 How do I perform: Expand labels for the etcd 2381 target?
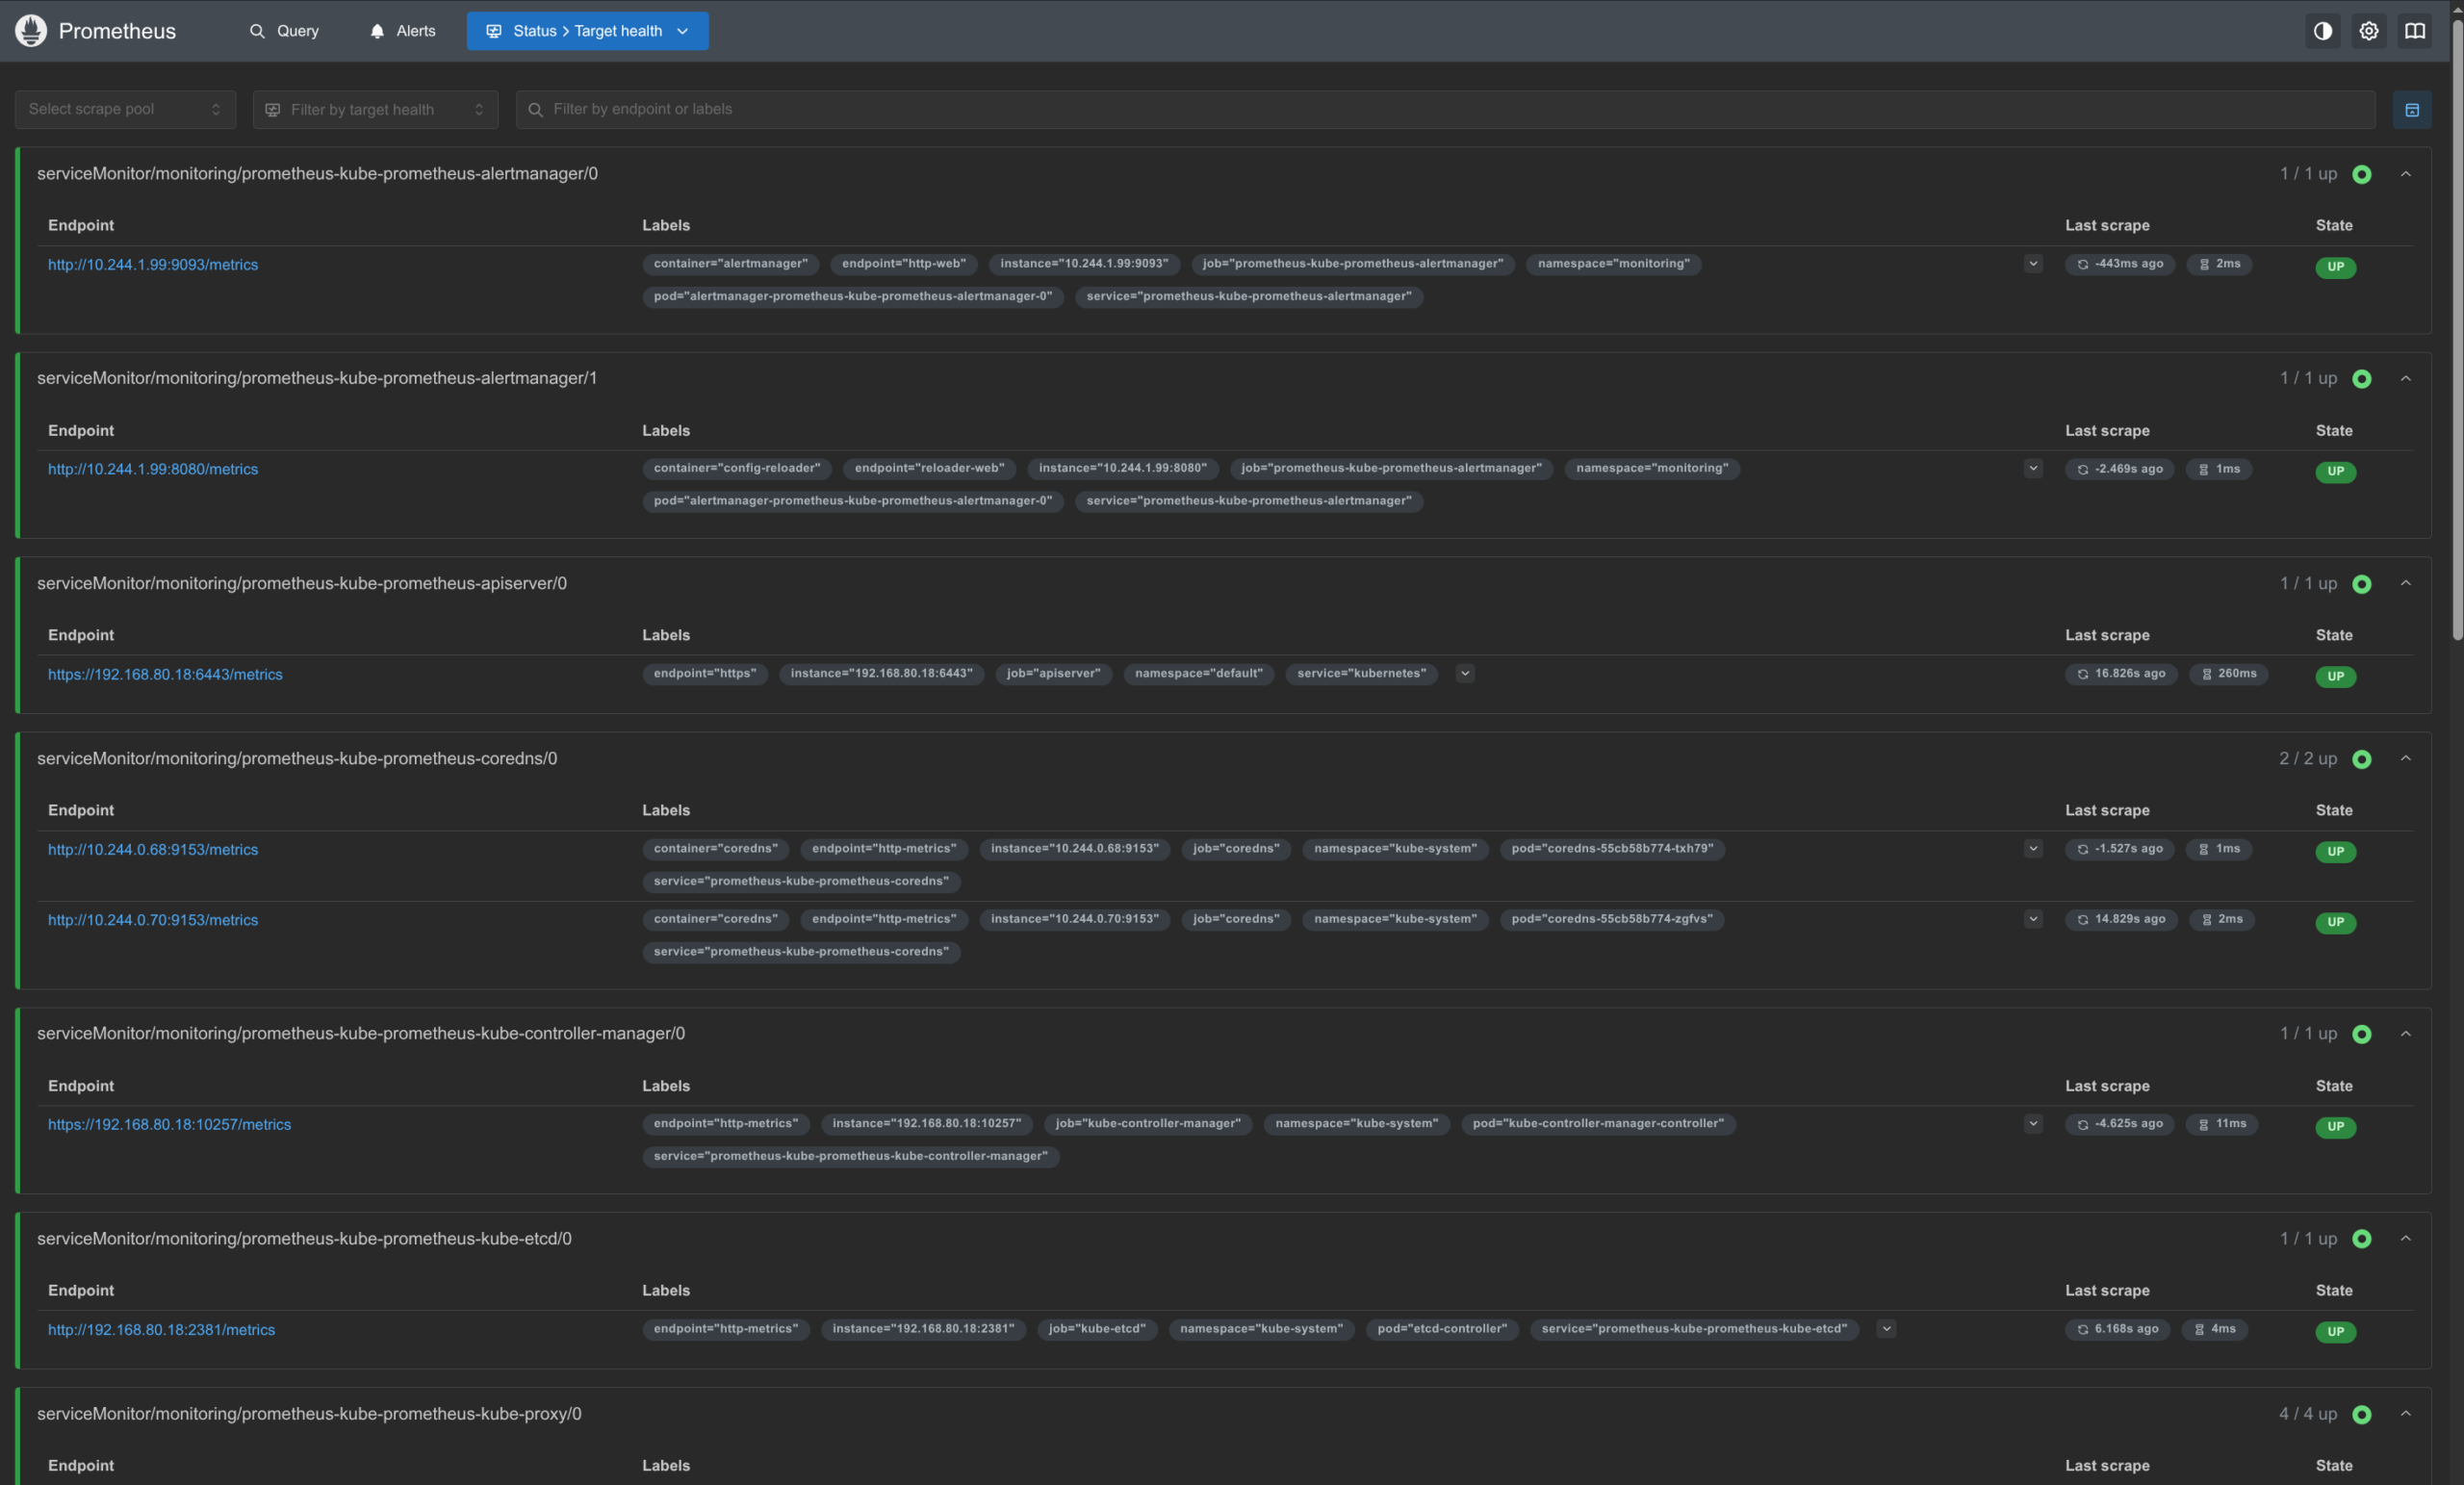click(1886, 1329)
